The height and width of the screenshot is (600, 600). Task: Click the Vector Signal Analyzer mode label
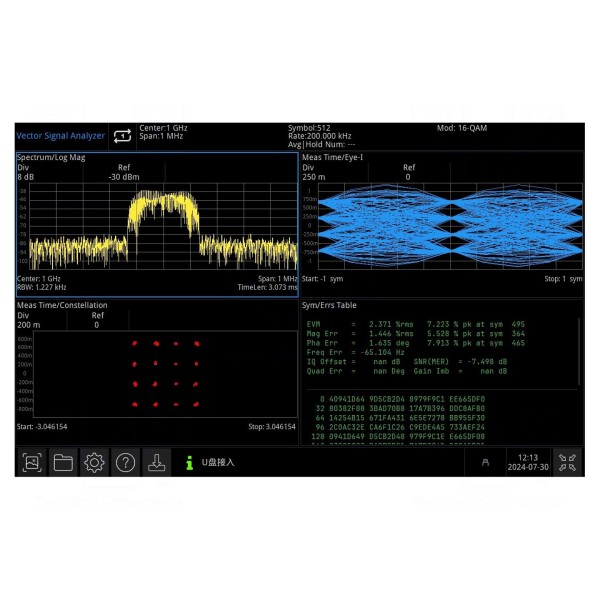[x=59, y=136]
